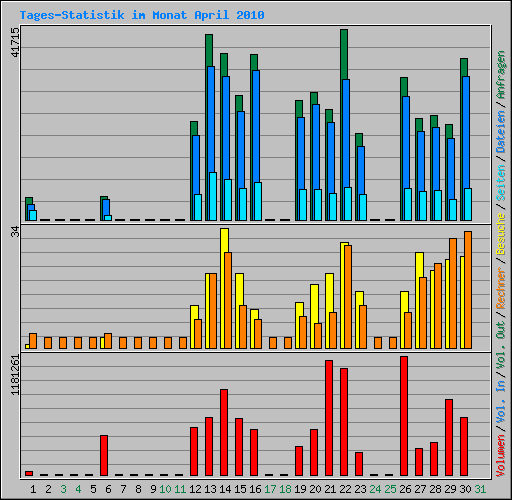Click day label 16 on the x-axis
512x500 pixels.
coord(255,489)
